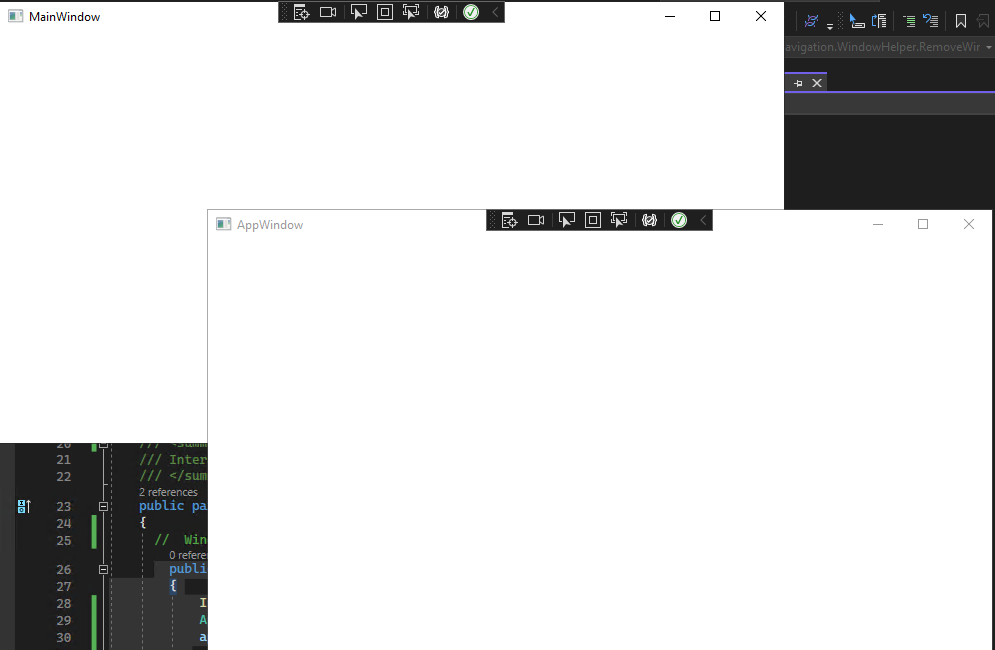Screen dimensions: 995x650
Task: Toggle bookmark icon in Visual Studio toolbar
Action: pyautogui.click(x=961, y=21)
